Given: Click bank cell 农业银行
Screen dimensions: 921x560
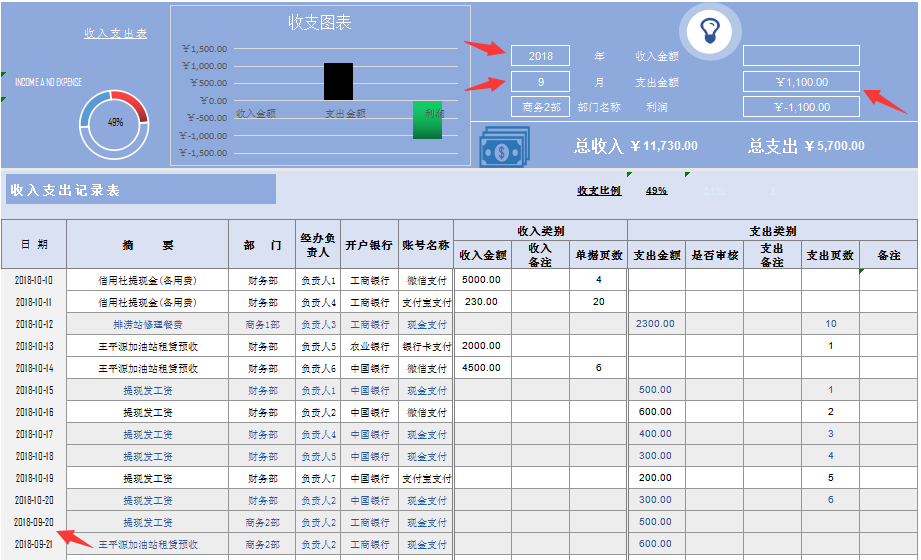Looking at the screenshot, I should pos(369,346).
